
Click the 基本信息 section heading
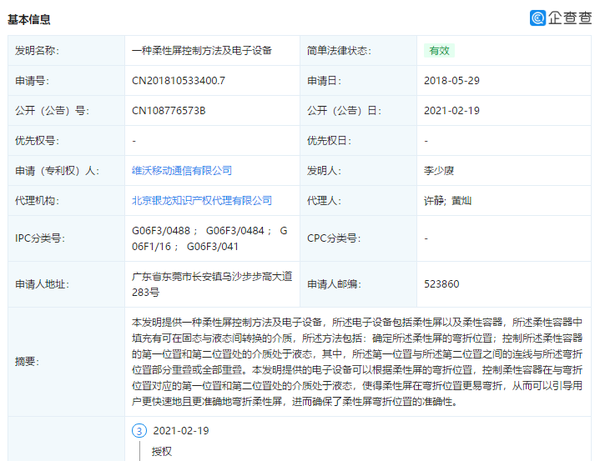(29, 19)
